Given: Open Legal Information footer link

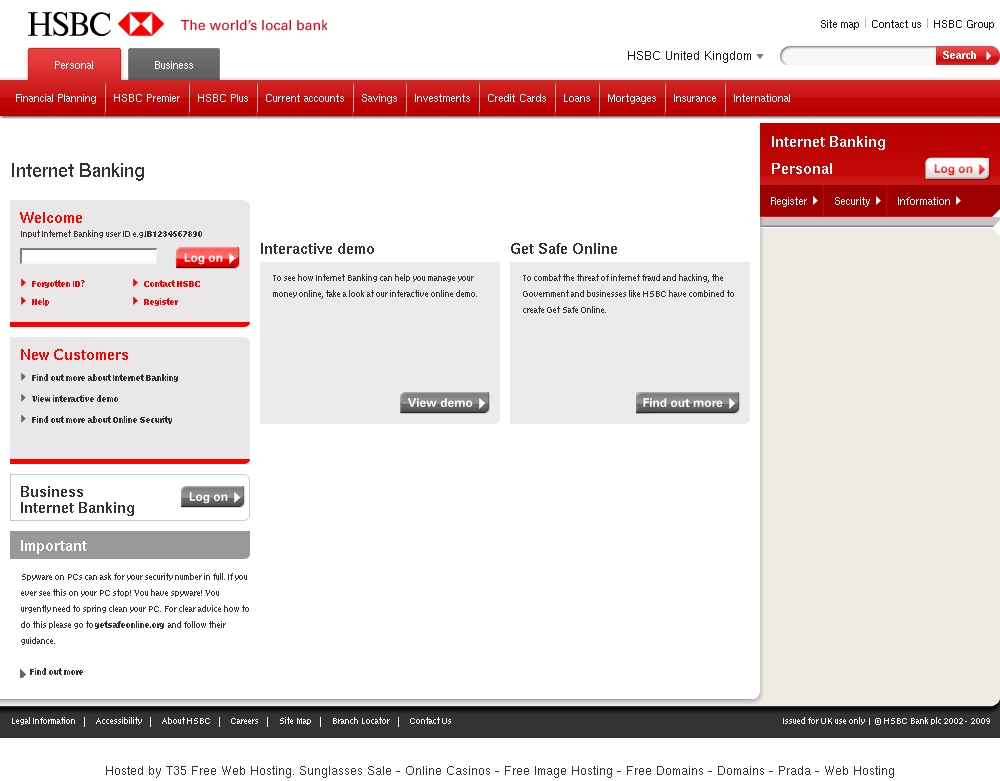Looking at the screenshot, I should [43, 721].
